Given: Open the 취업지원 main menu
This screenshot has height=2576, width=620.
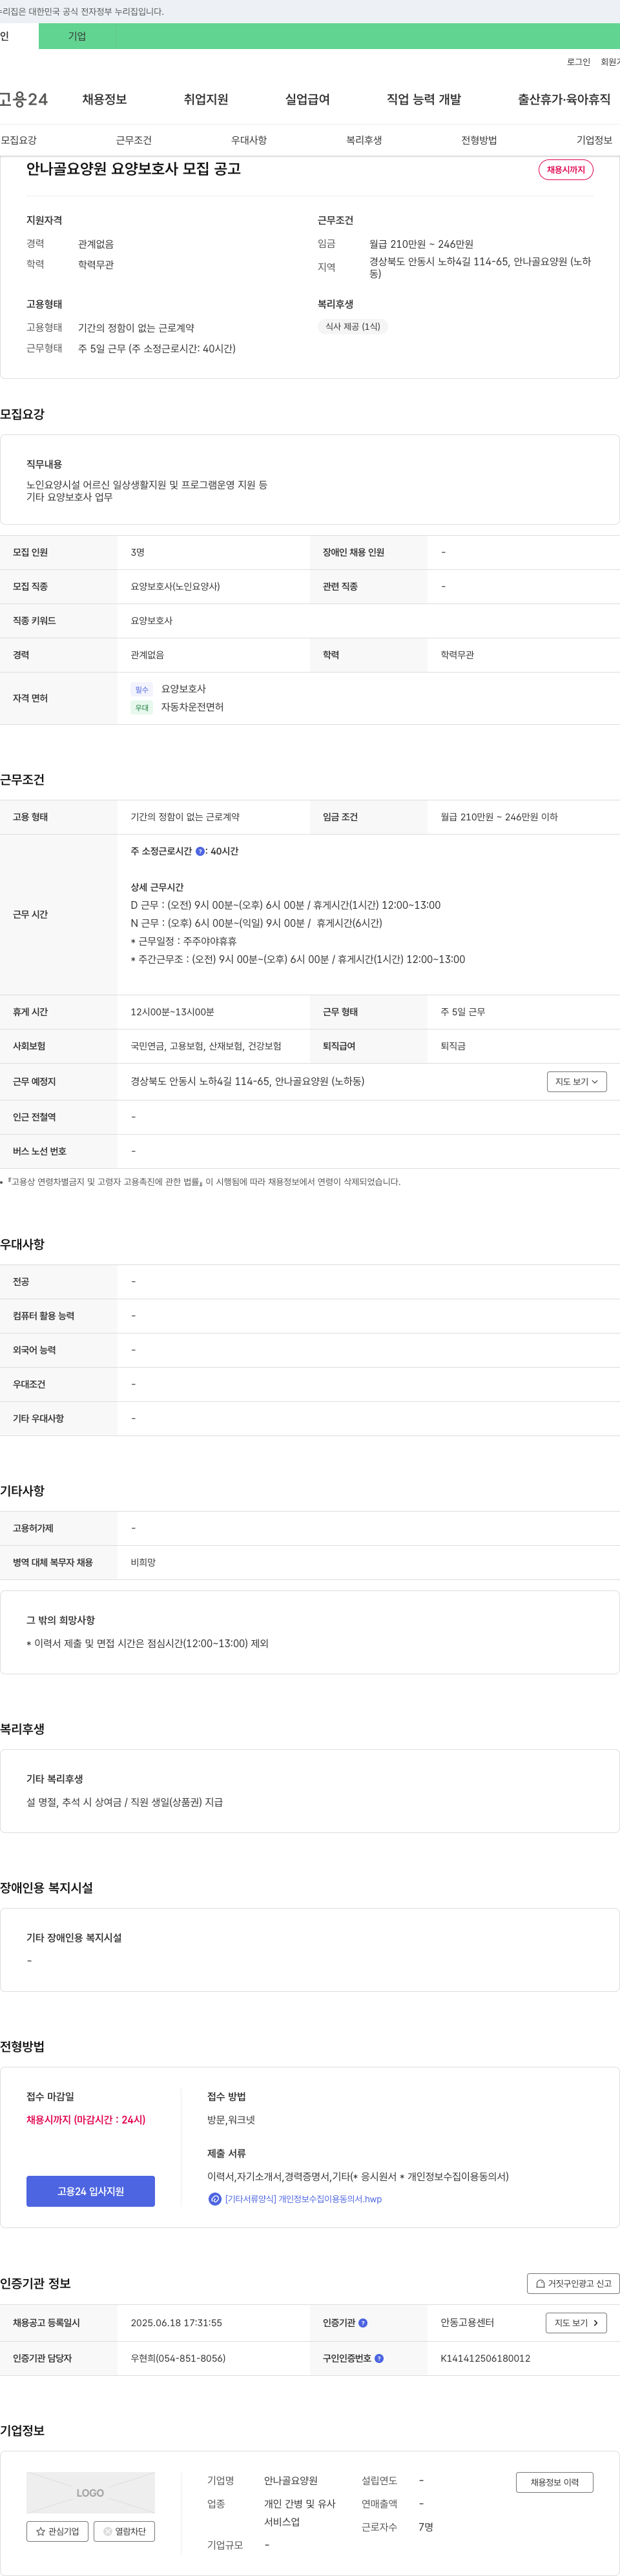Looking at the screenshot, I should point(206,99).
